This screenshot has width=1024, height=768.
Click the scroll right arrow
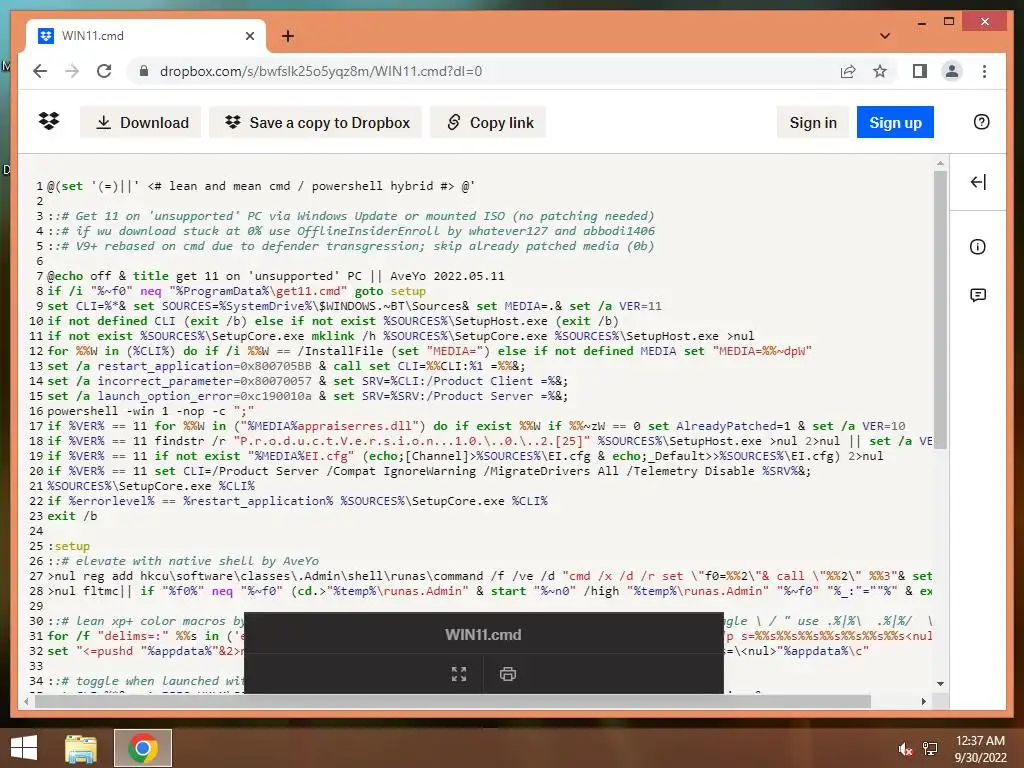click(x=923, y=701)
